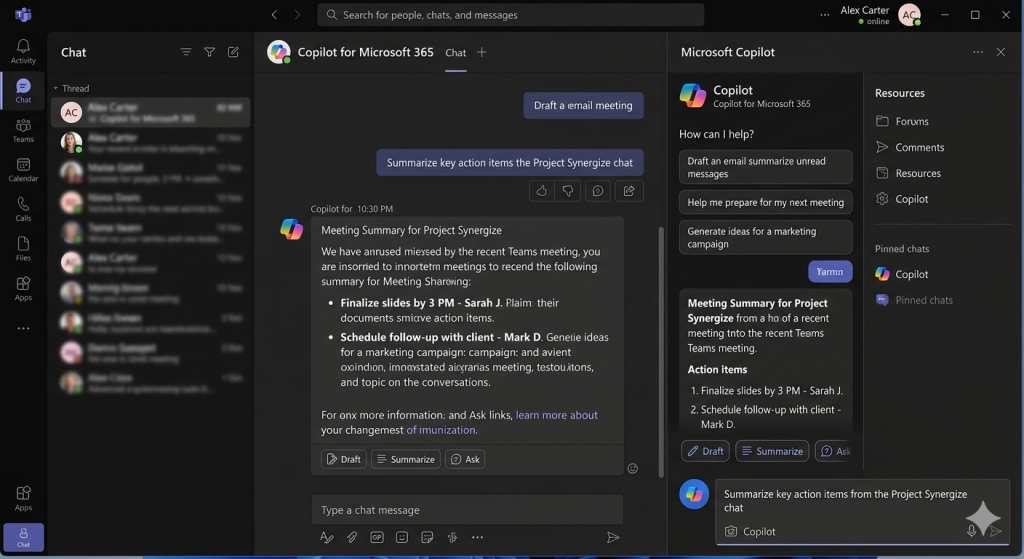Open the Activity feed in the sidebar

(23, 51)
